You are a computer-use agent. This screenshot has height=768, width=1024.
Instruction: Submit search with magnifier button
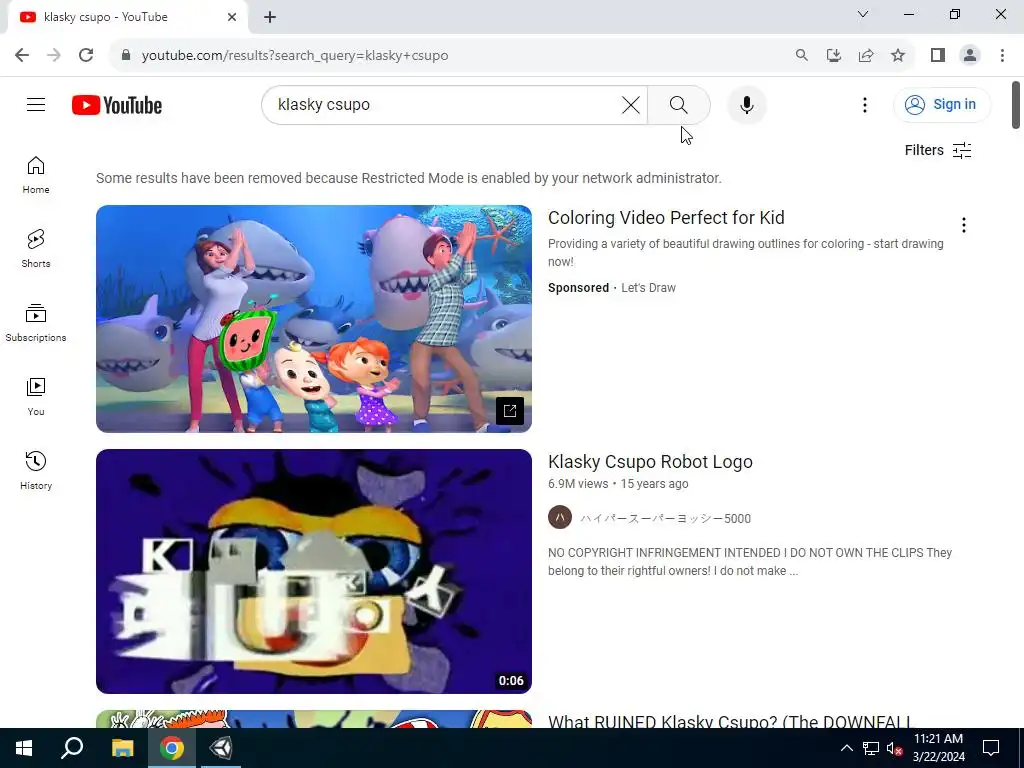[x=679, y=104]
